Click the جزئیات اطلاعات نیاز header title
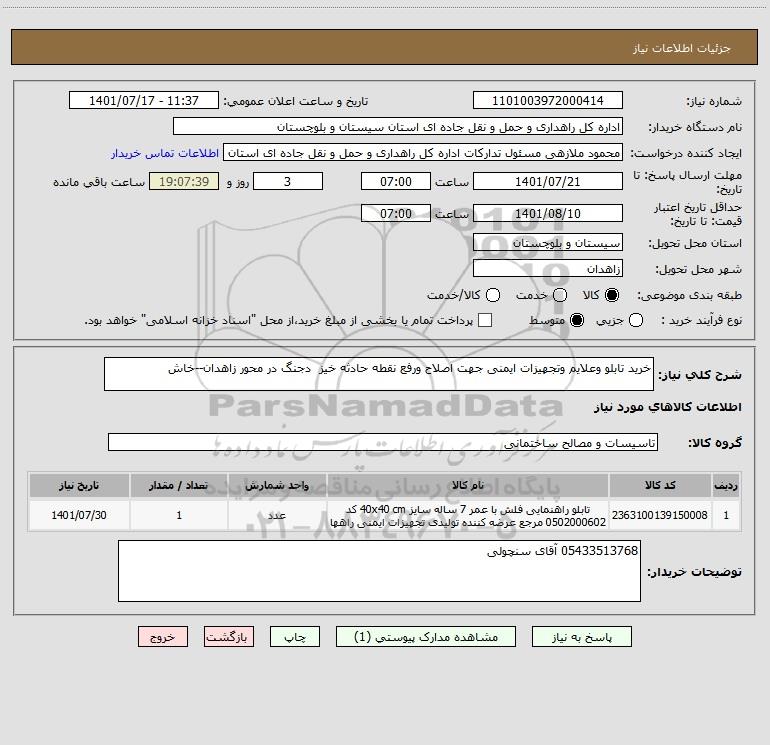The width and height of the screenshot is (770, 745). point(682,48)
